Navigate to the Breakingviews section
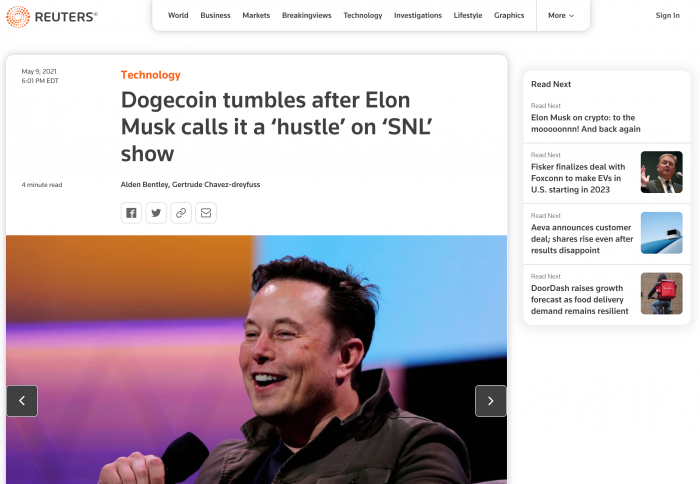This screenshot has width=700, height=484. pyautogui.click(x=307, y=16)
